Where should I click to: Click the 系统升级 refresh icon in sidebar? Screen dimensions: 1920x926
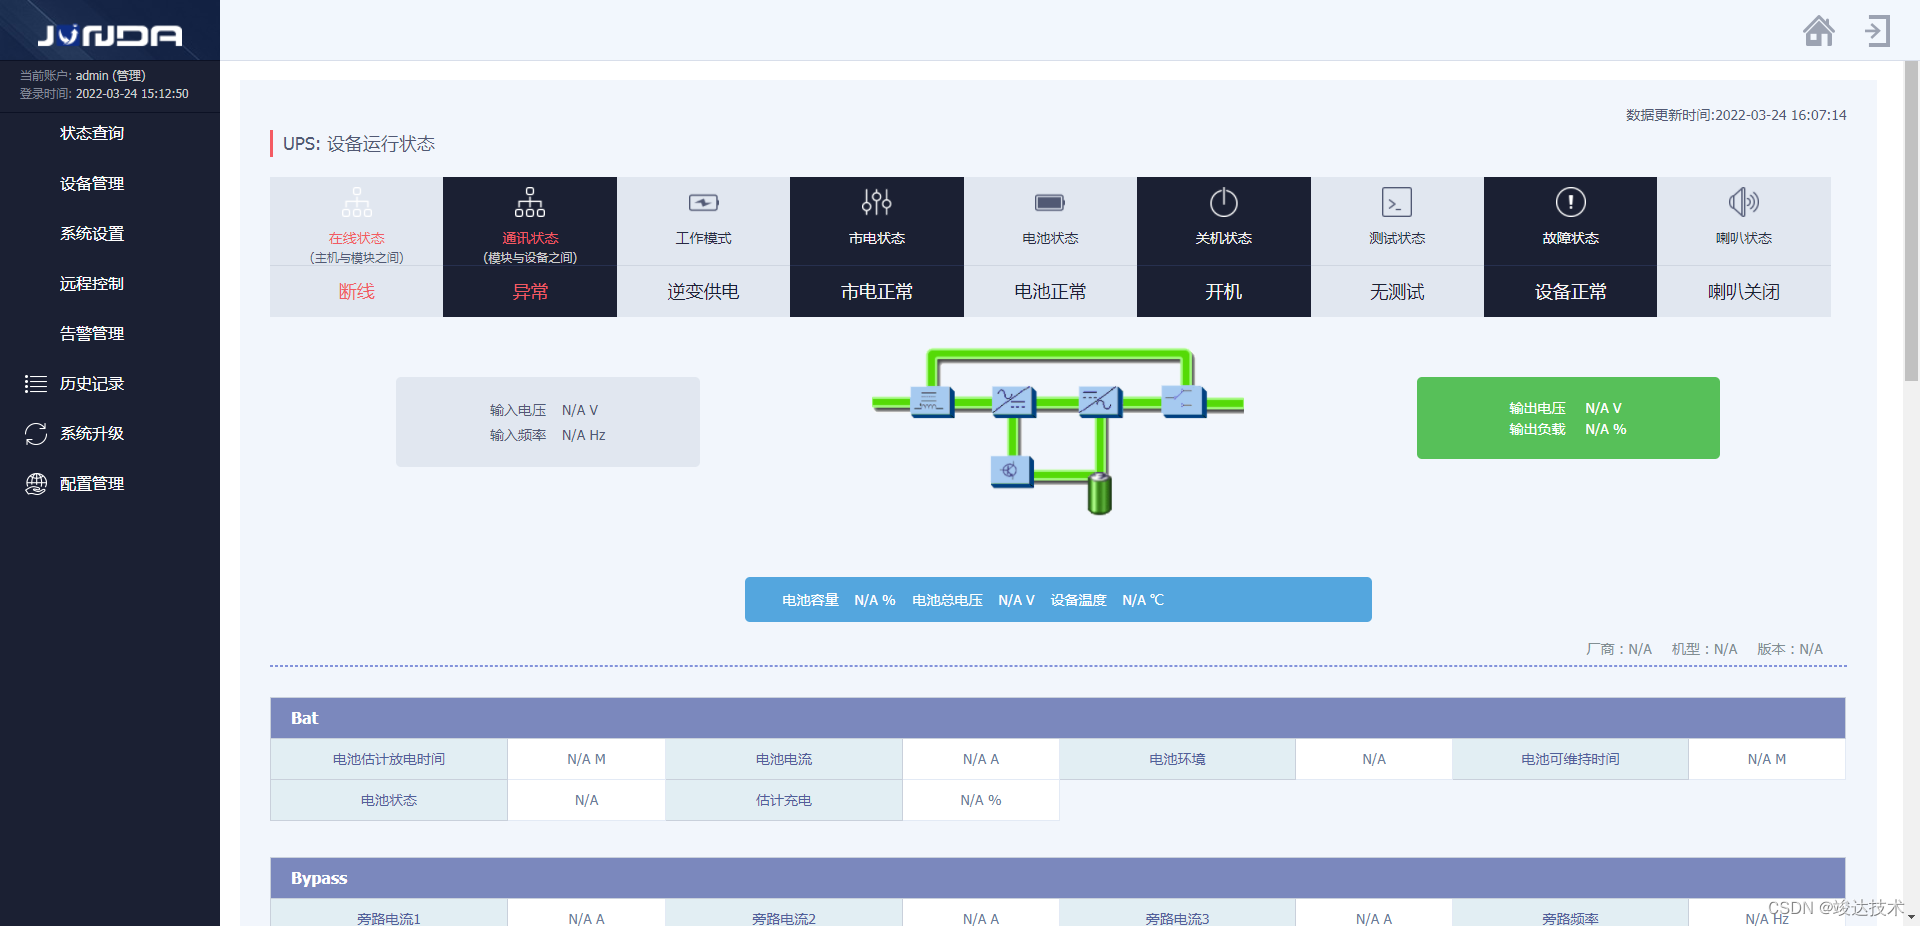(x=36, y=433)
